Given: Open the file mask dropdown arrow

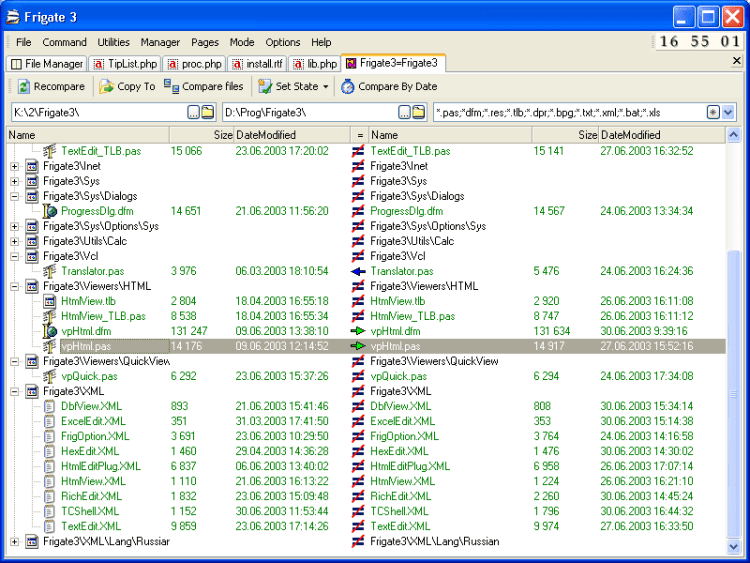Looking at the screenshot, I should [x=728, y=112].
